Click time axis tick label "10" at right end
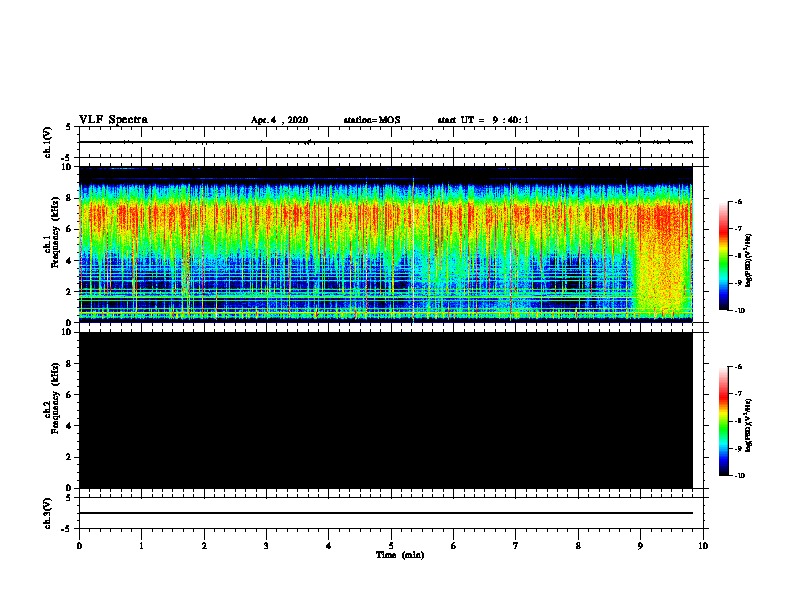The width and height of the screenshot is (792, 612). click(x=703, y=546)
